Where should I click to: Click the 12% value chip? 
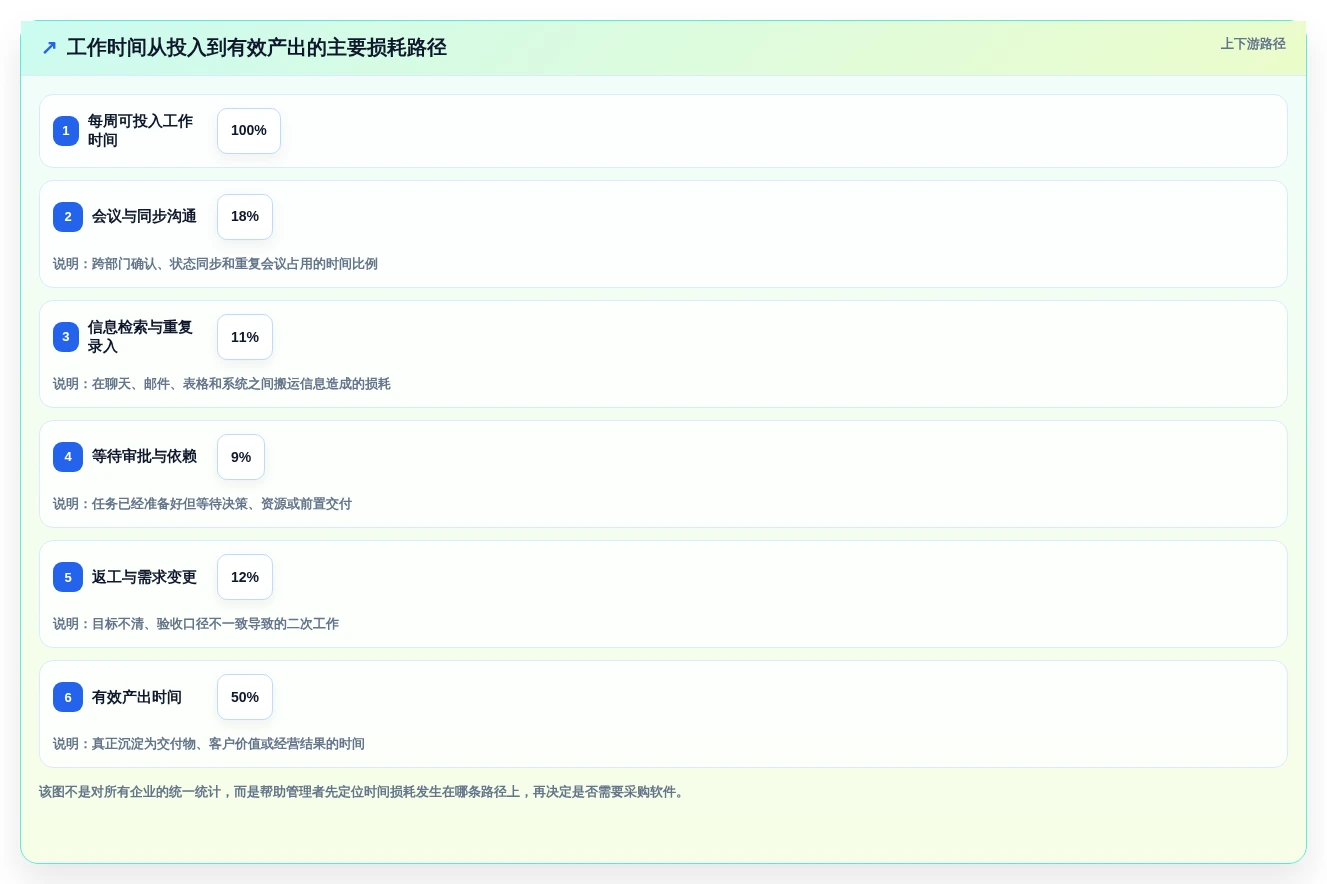coord(245,577)
